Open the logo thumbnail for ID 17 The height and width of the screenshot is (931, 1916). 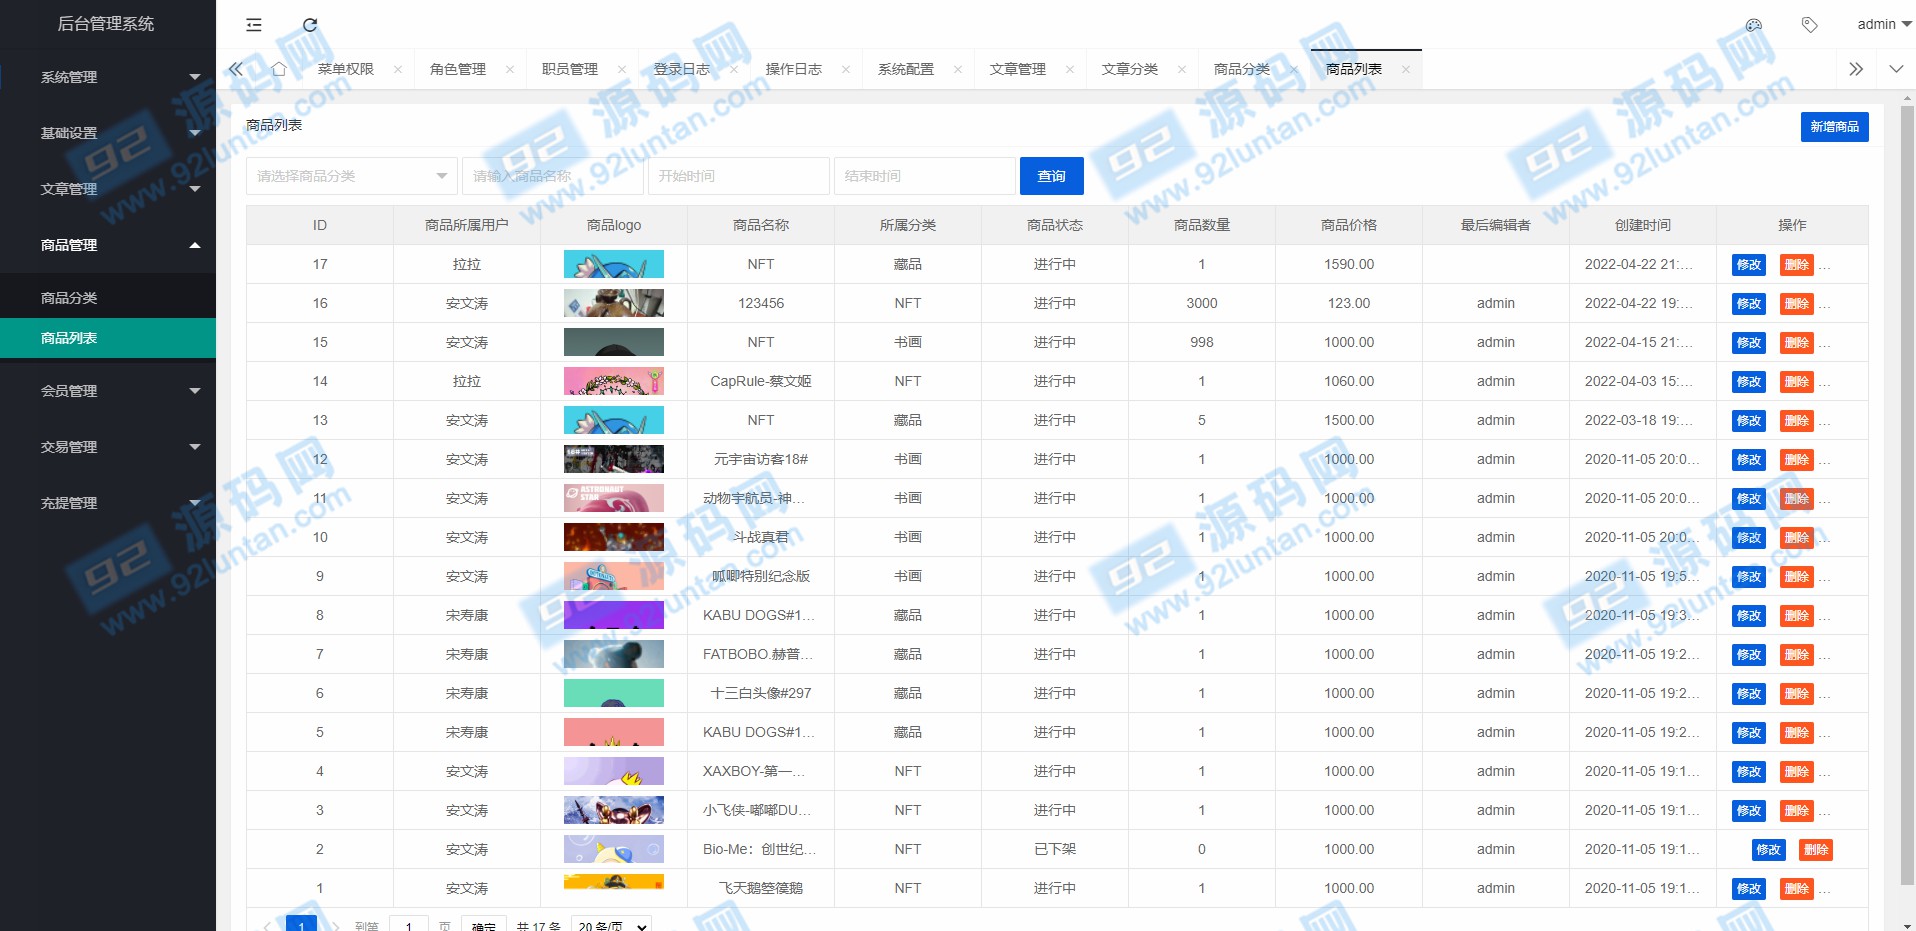point(614,264)
